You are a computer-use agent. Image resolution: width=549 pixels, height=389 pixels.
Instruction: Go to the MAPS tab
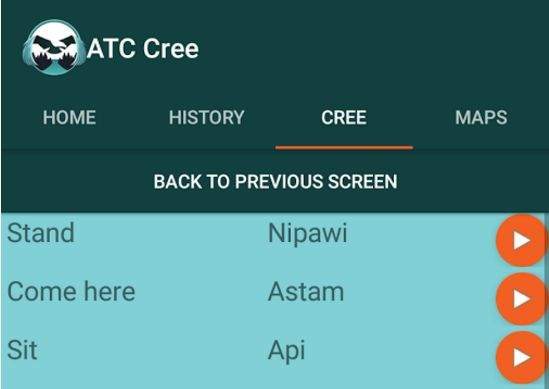pyautogui.click(x=481, y=117)
